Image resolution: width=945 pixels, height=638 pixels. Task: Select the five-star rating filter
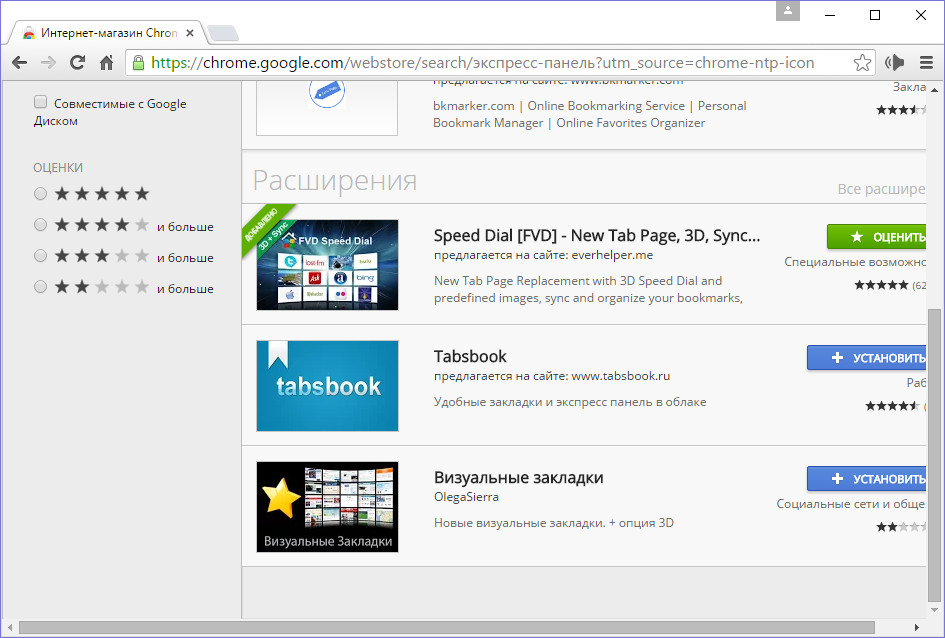40,193
